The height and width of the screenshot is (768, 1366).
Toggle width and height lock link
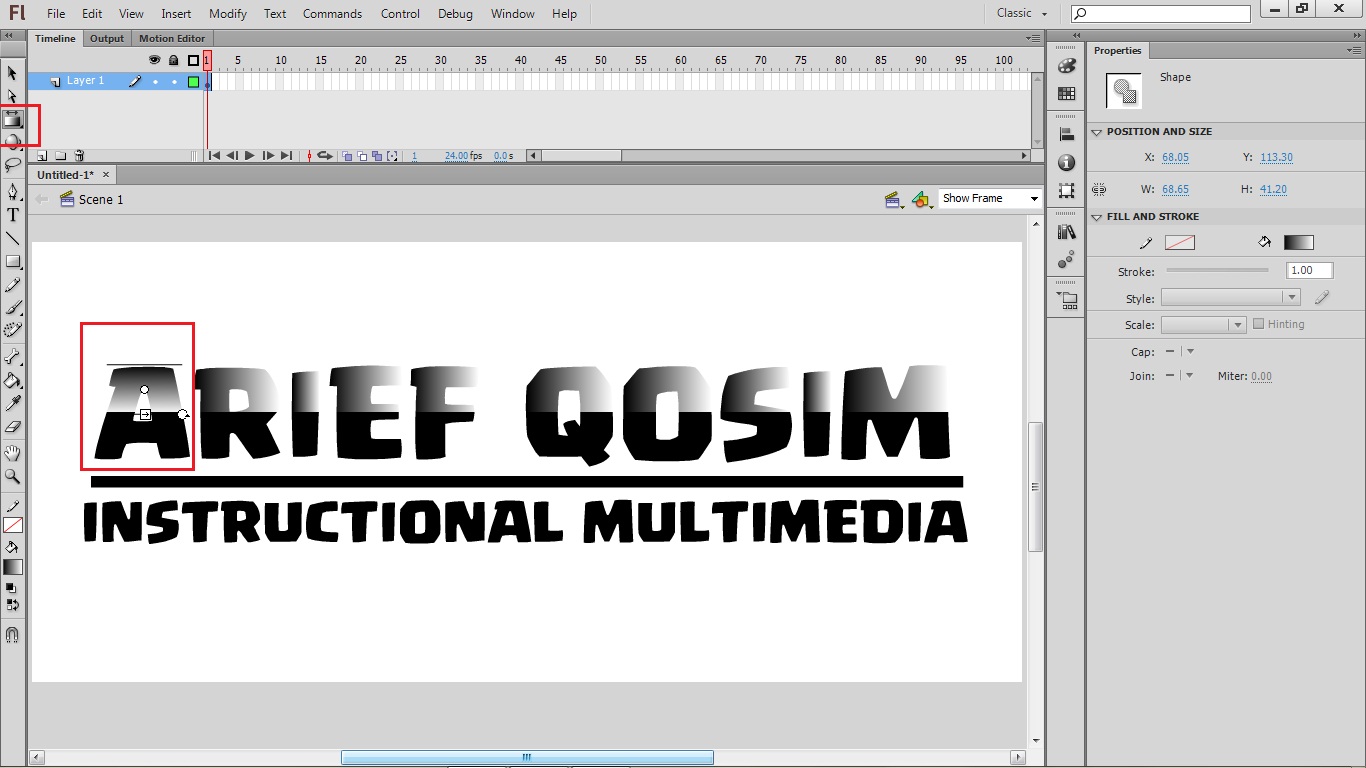[1100, 189]
